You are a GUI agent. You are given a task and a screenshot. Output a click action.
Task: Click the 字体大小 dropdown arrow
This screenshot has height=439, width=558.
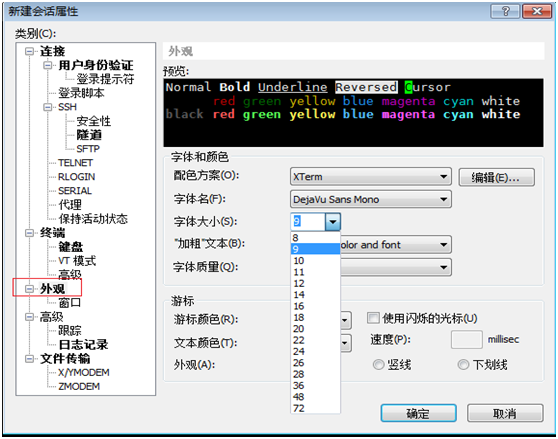click(333, 222)
